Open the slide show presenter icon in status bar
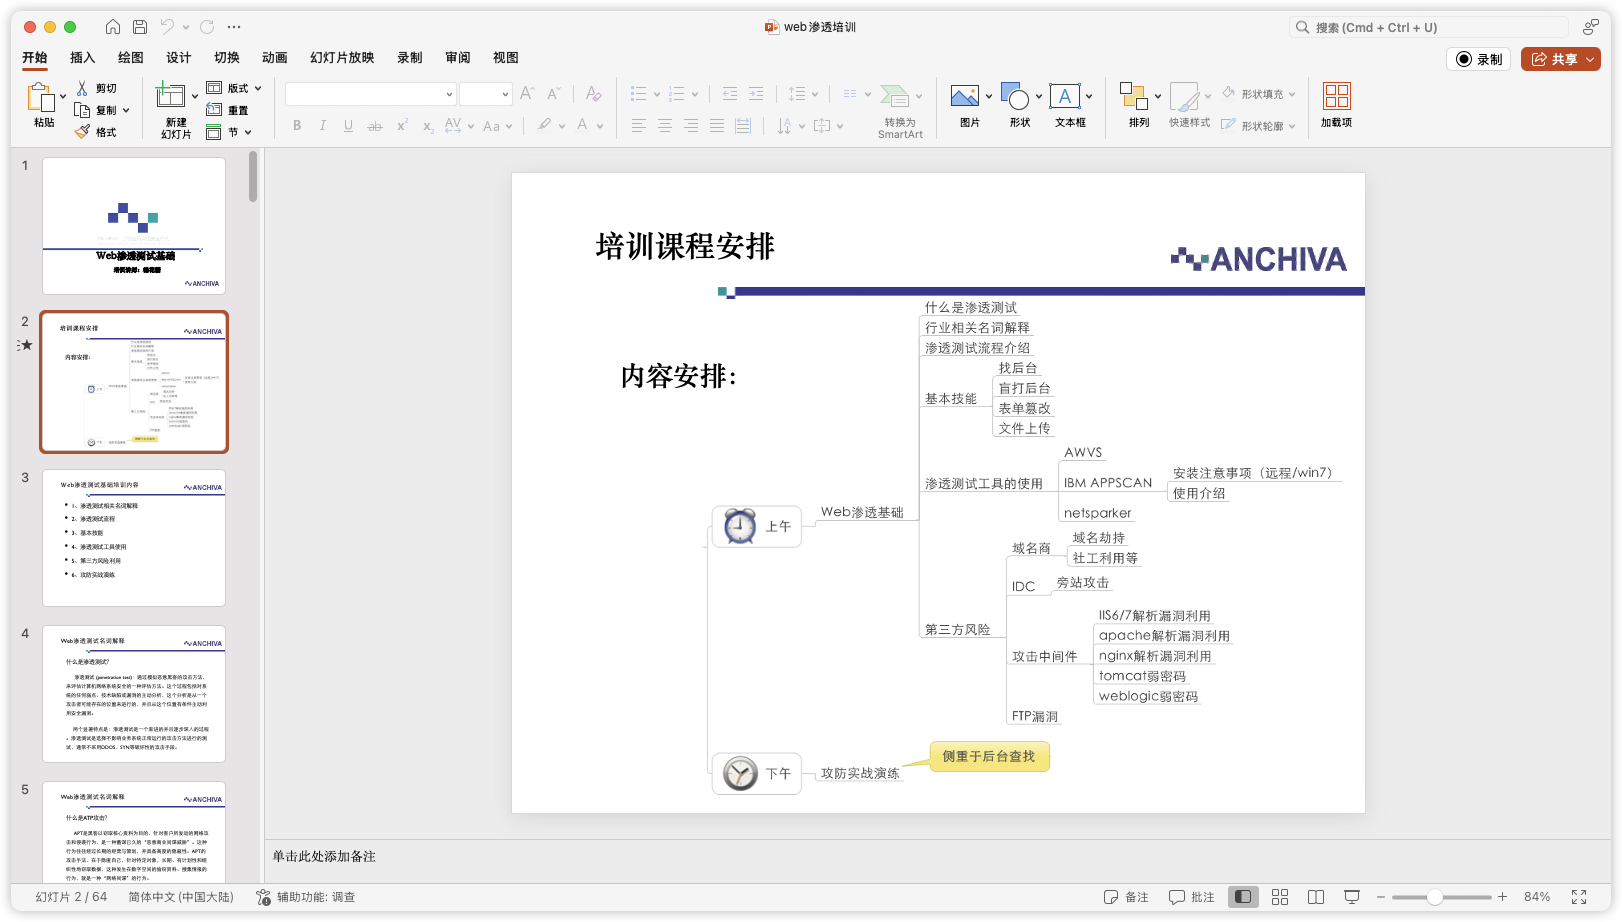The height and width of the screenshot is (922, 1622). point(1353,897)
